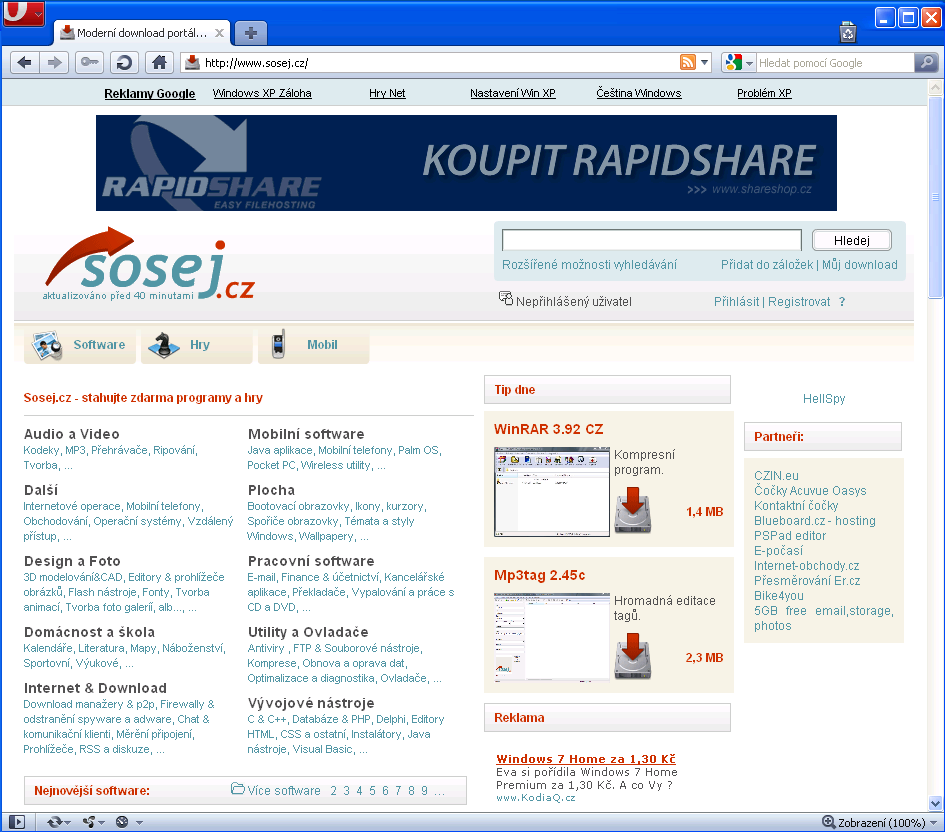945x832 pixels.
Task: Go forward with the Forward arrow
Action: [55, 63]
